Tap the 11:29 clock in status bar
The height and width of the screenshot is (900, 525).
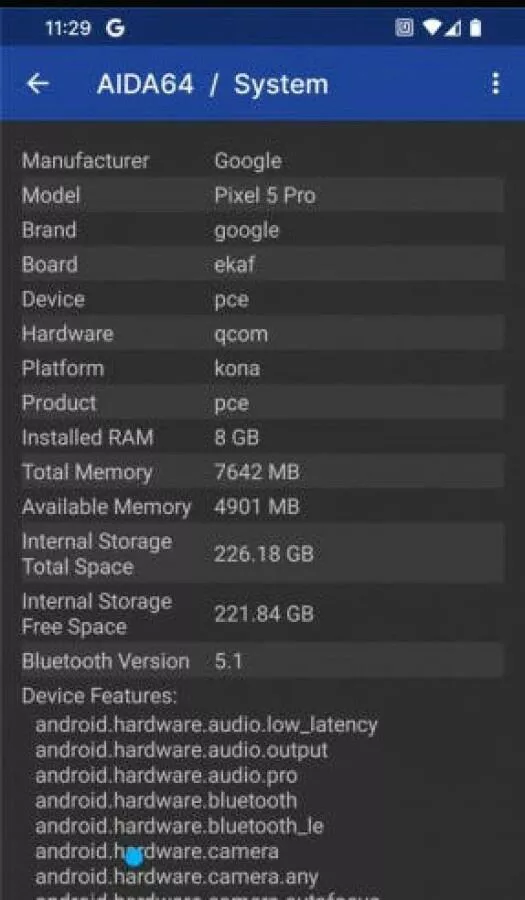[x=68, y=28]
